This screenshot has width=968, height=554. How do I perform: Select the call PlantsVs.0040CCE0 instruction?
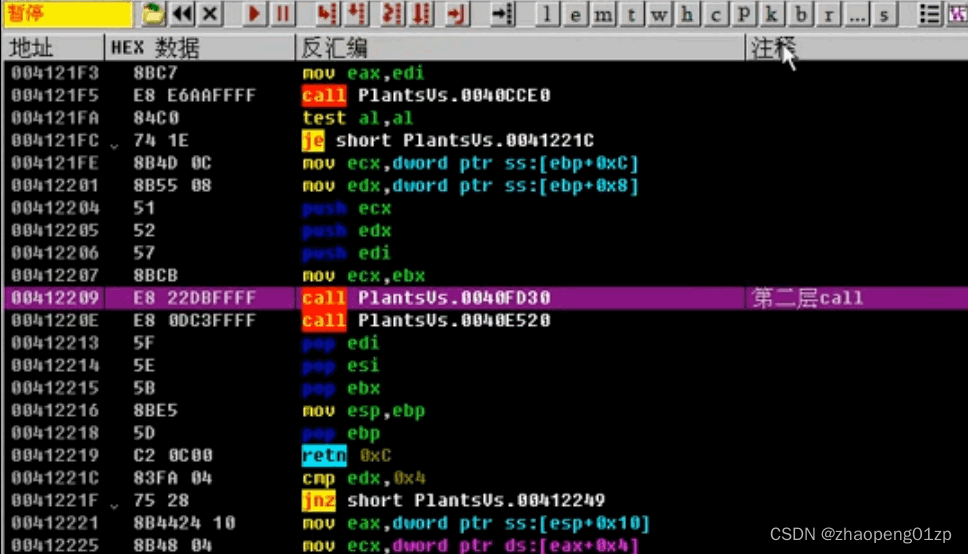click(426, 95)
